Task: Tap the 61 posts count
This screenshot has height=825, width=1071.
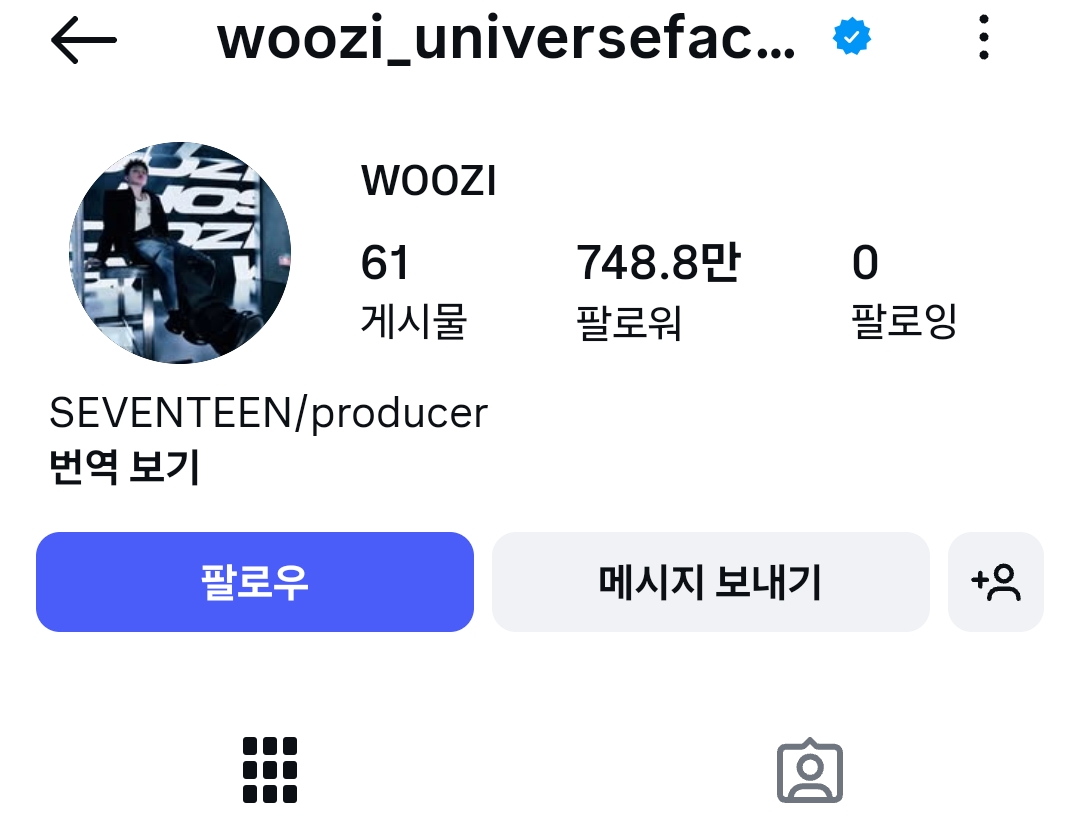Action: click(x=385, y=262)
